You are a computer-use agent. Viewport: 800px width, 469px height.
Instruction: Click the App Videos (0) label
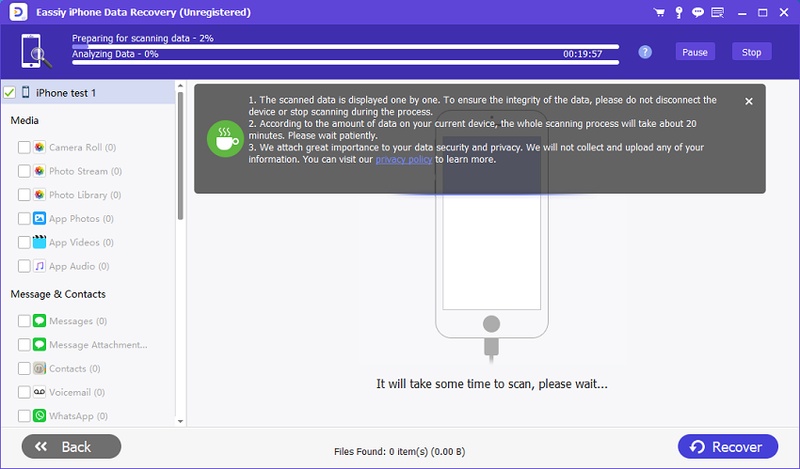point(81,242)
